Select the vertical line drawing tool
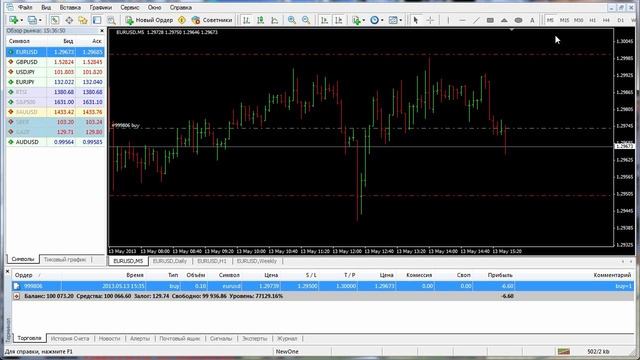The image size is (640, 360). (448, 20)
